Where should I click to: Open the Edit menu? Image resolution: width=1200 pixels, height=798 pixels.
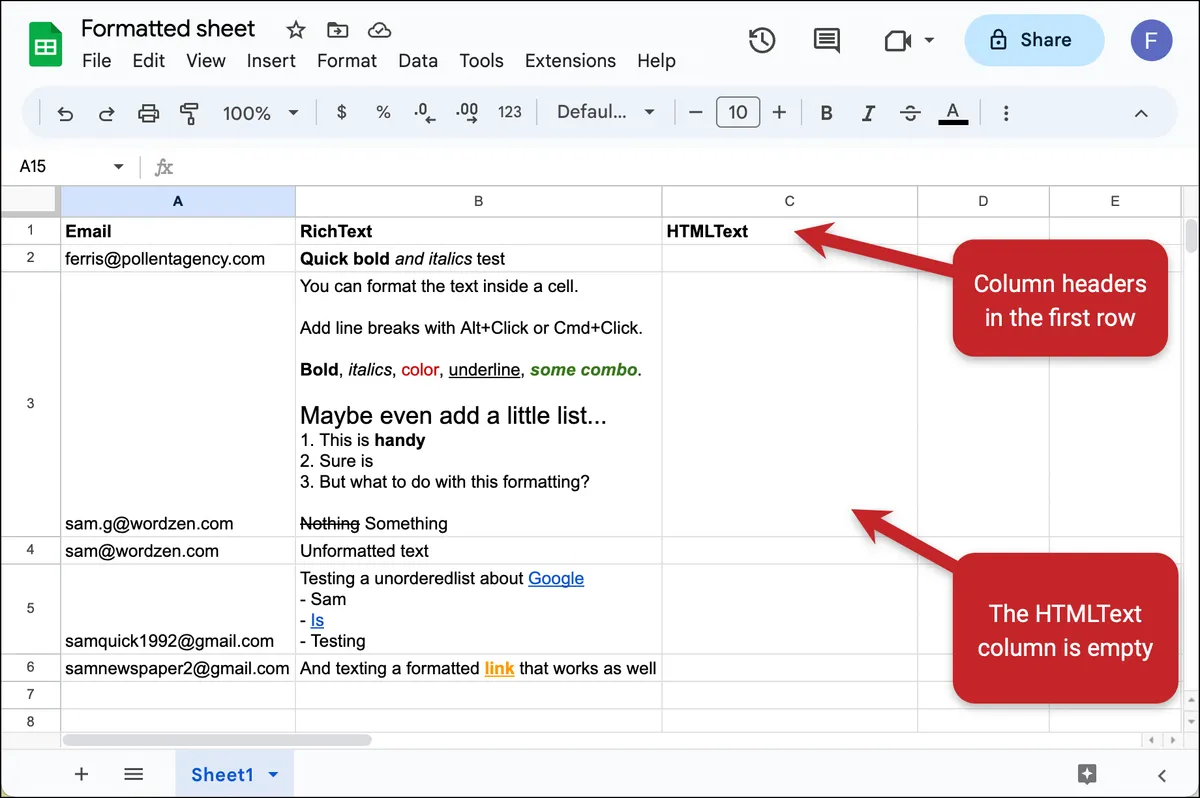pos(149,61)
